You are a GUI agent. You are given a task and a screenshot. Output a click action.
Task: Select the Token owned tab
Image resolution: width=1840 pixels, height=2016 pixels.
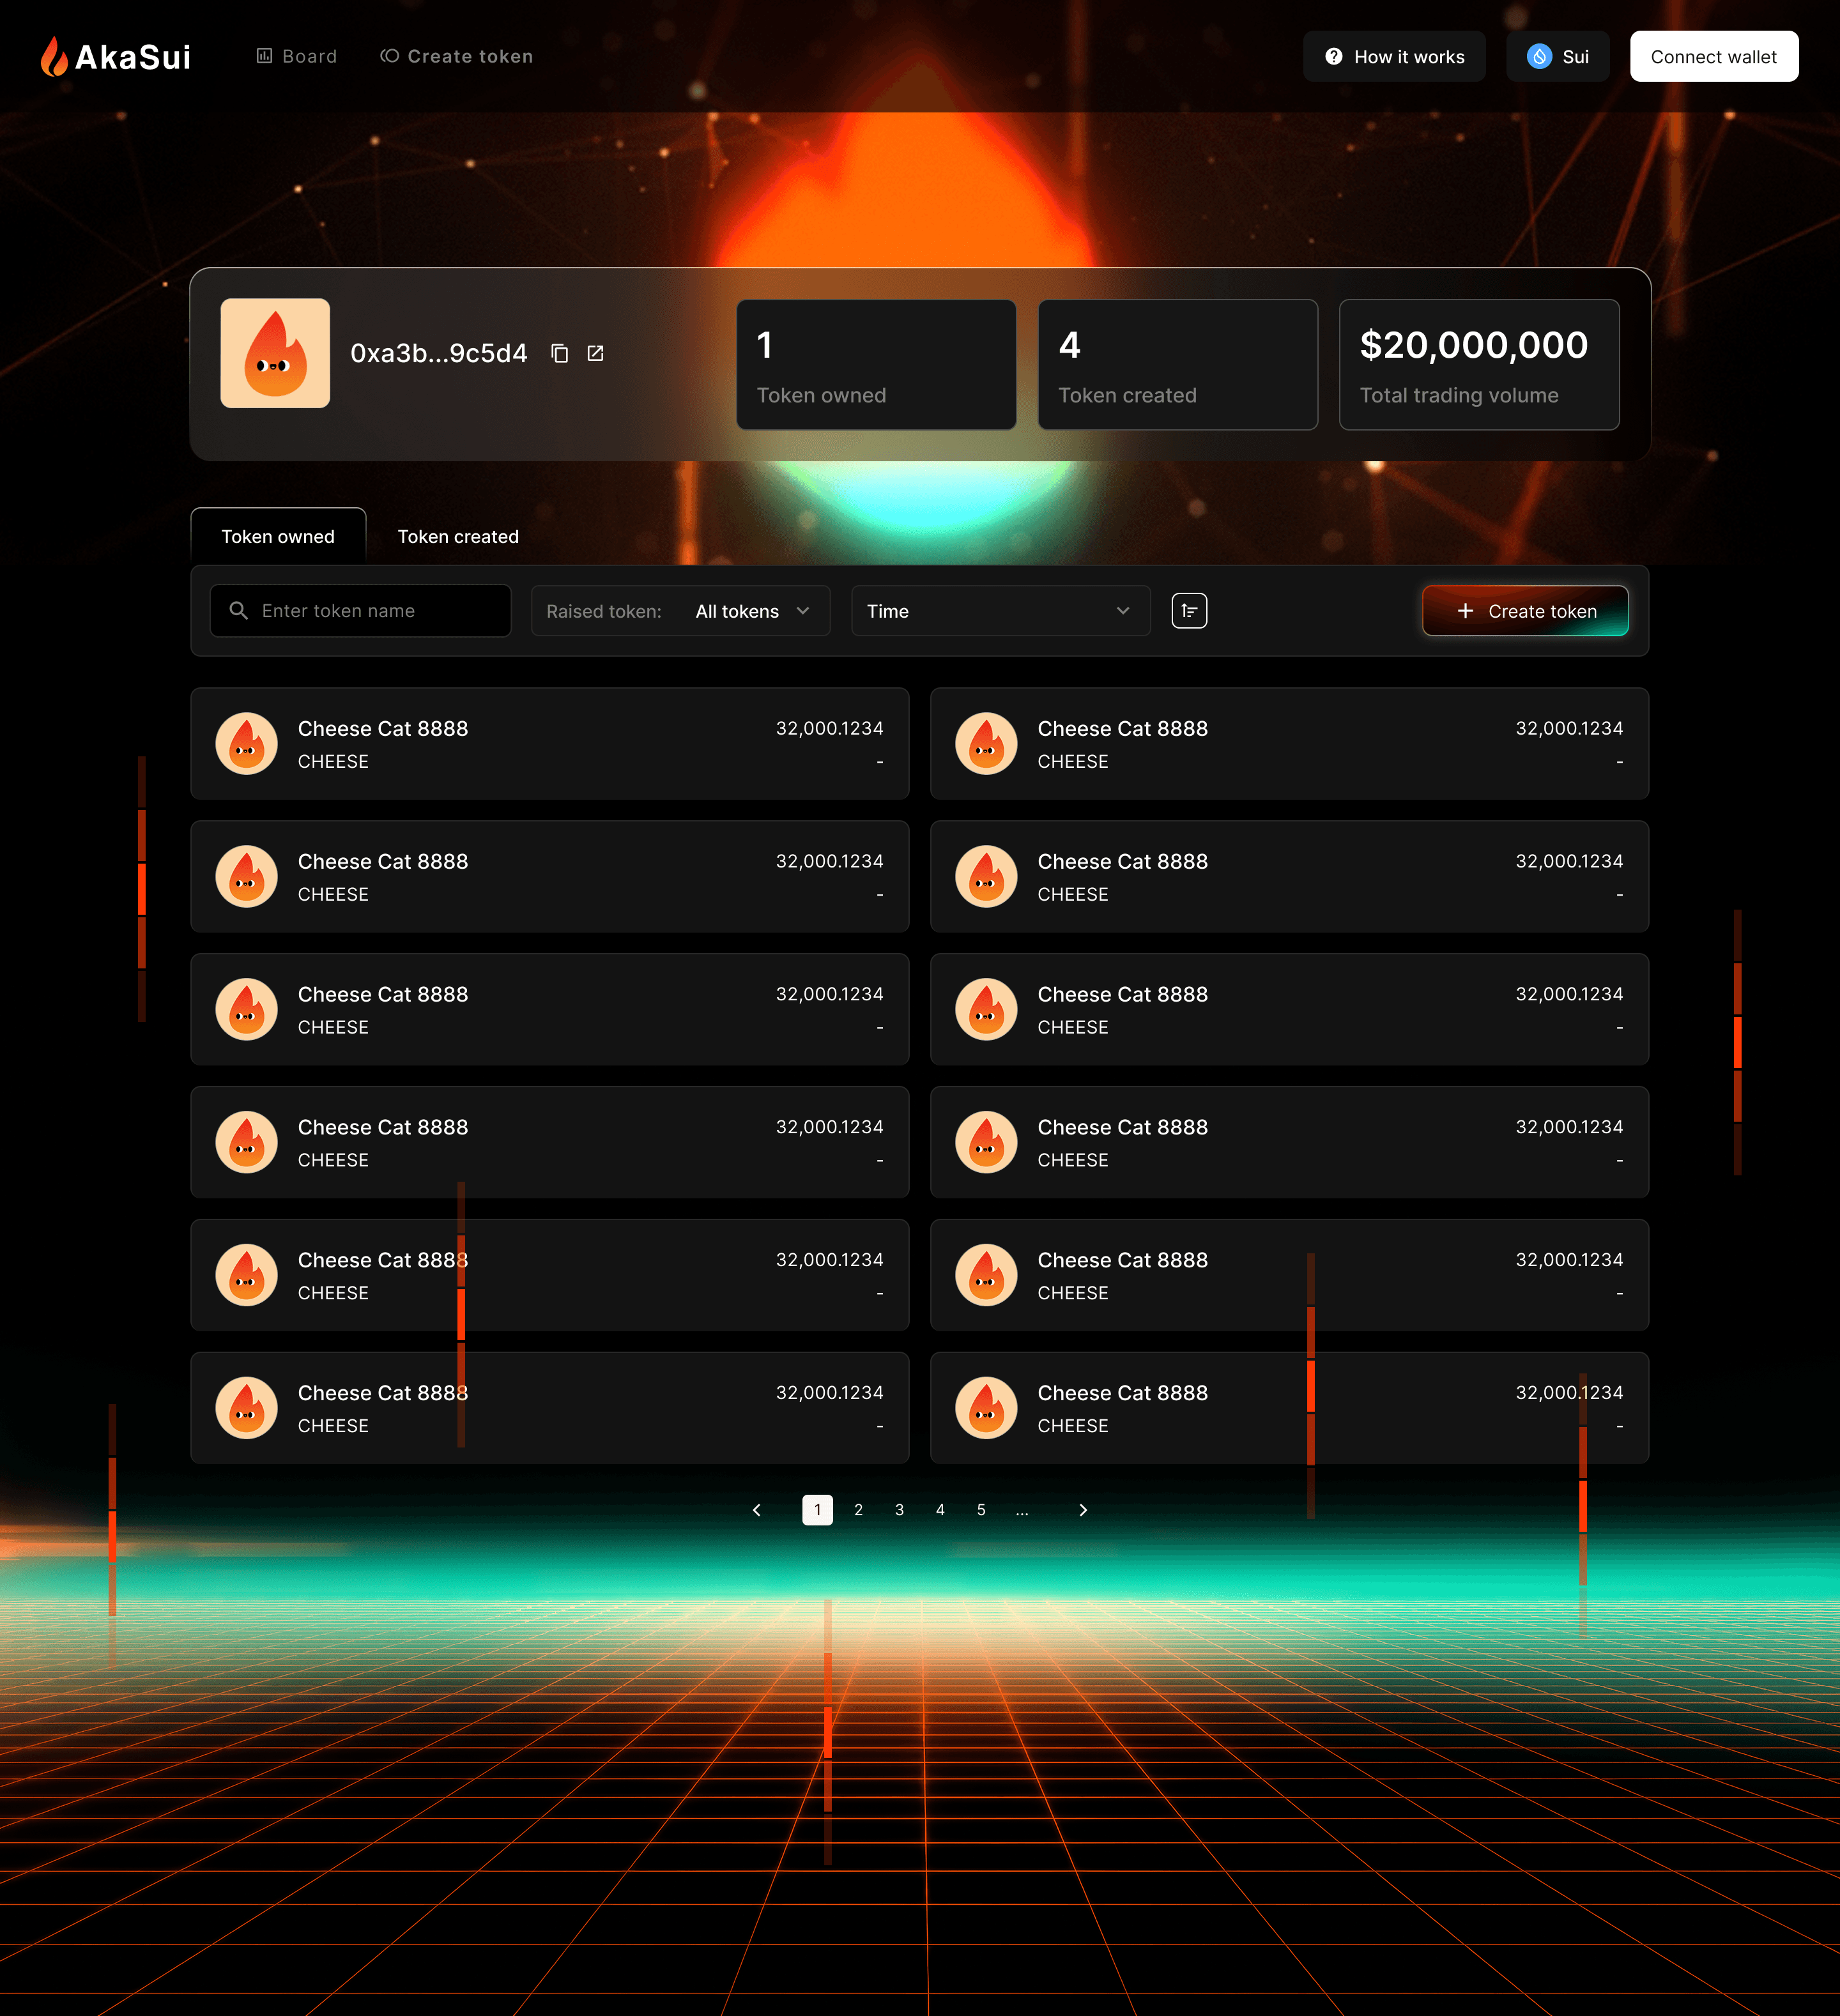[x=278, y=537]
